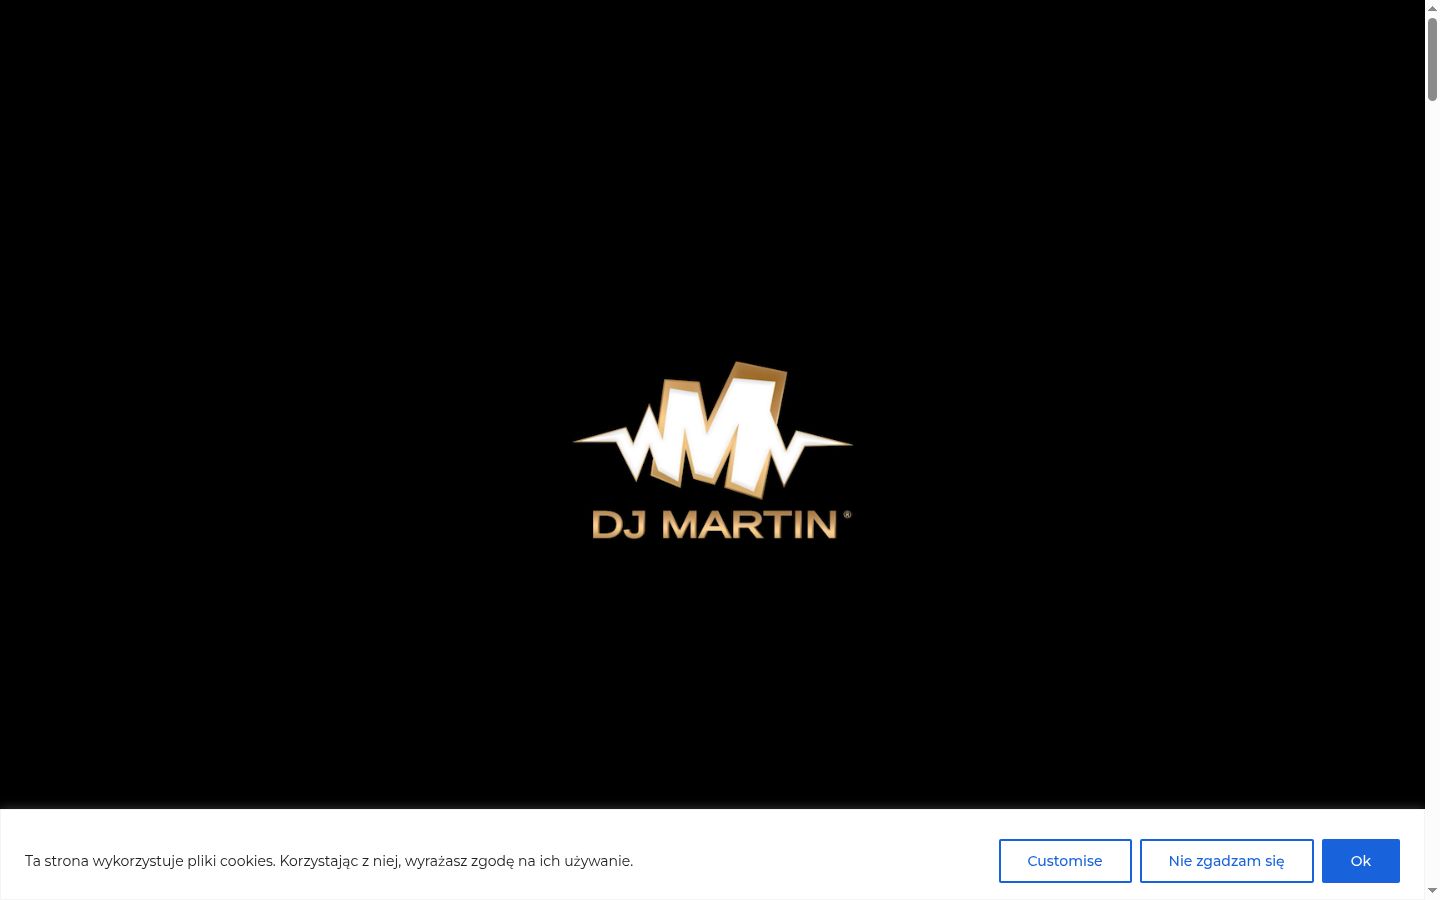This screenshot has width=1440, height=900.
Task: Click the Customise cookies button
Action: (x=1065, y=861)
